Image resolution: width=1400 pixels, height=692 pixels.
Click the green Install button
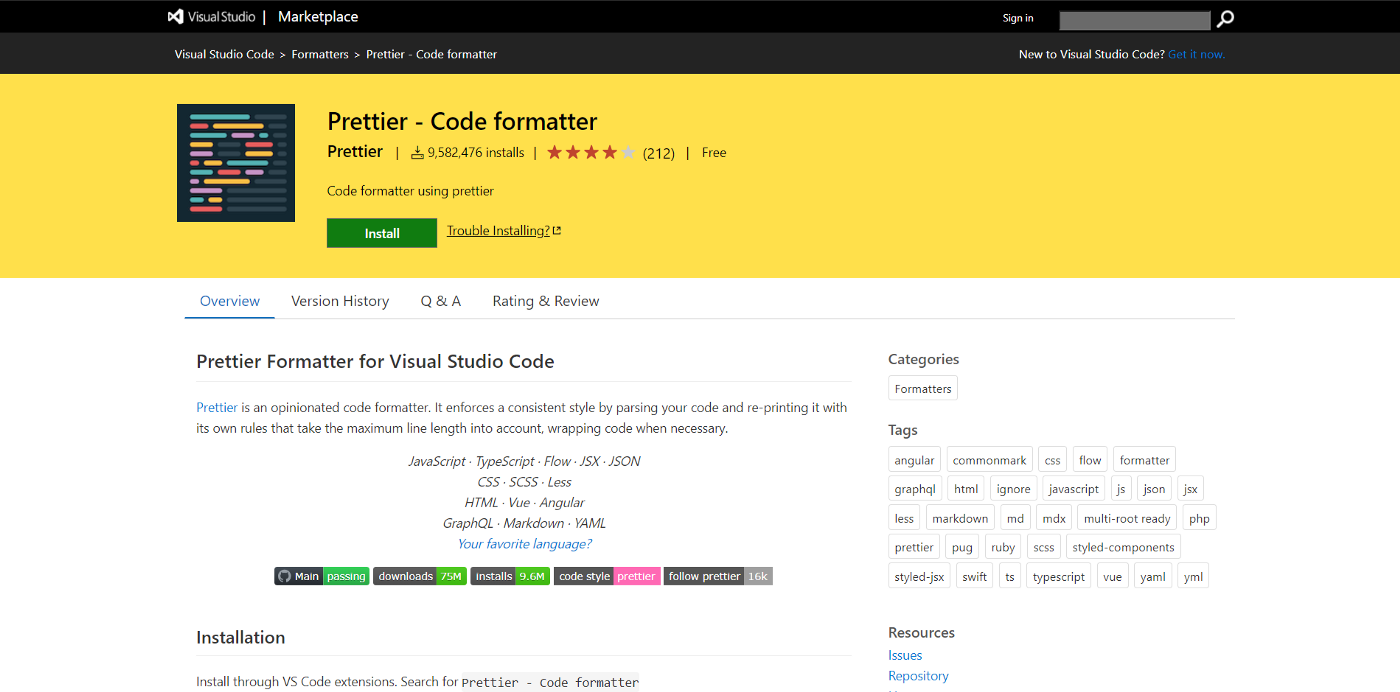382,233
